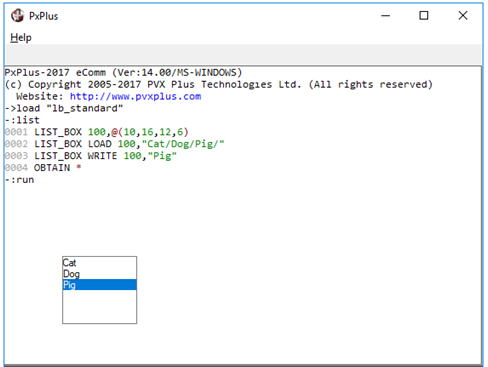Viewport: 488px width, 367px height.
Task: Click the OBTAIN * line 0004
Action: (43, 168)
